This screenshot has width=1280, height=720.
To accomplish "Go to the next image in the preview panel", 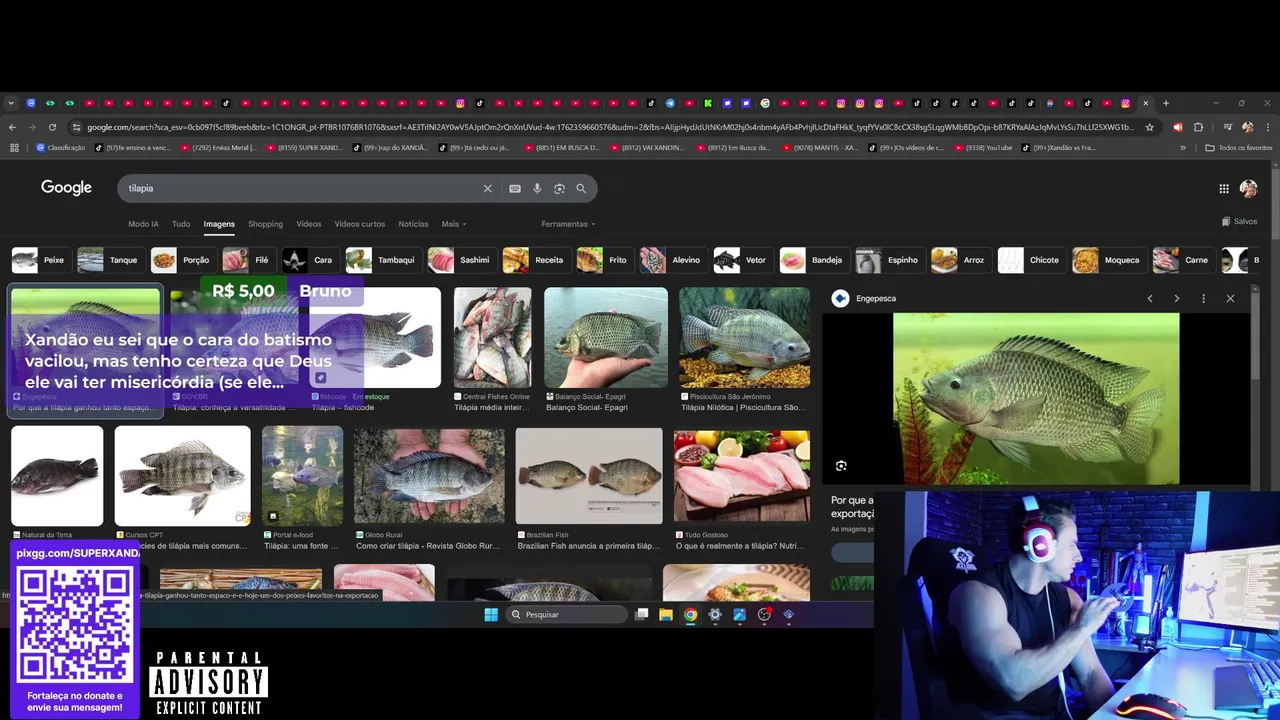I will point(1176,298).
